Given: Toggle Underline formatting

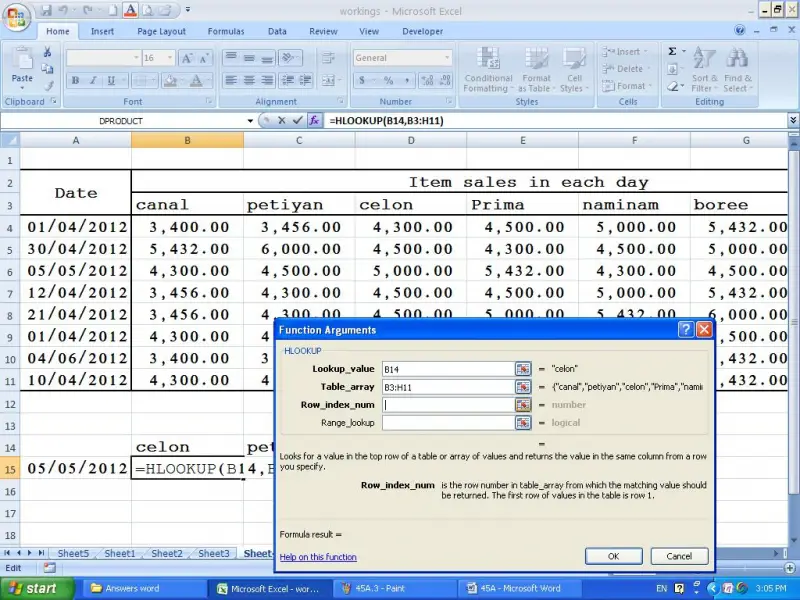Looking at the screenshot, I should pyautogui.click(x=110, y=81).
